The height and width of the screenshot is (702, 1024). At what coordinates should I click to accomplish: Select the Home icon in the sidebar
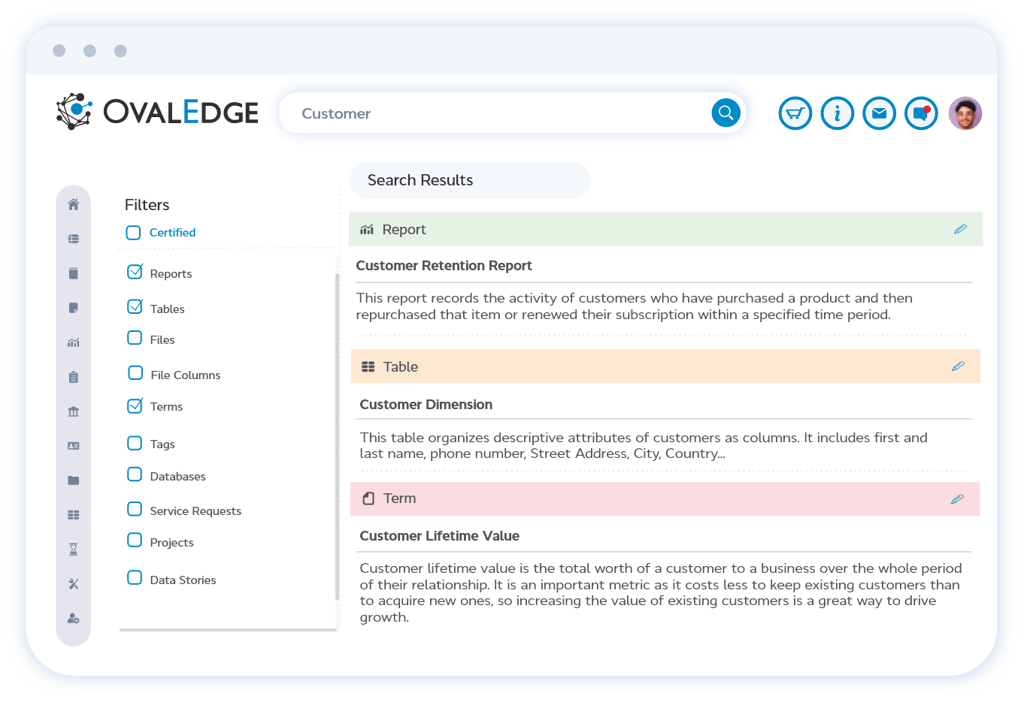(x=73, y=203)
